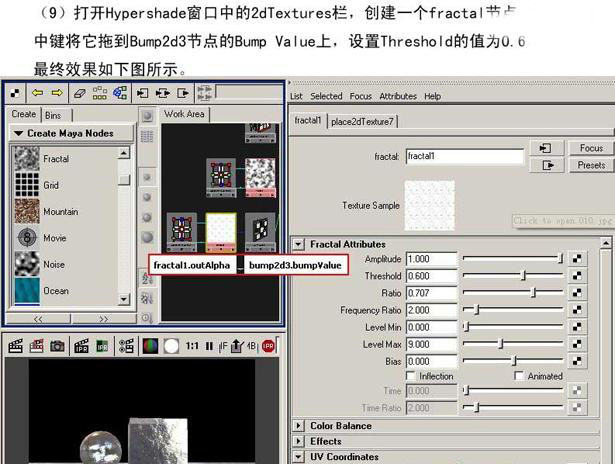Click the Graph Materials on Selected Objects icon
This screenshot has height=464, width=615.
[120, 93]
